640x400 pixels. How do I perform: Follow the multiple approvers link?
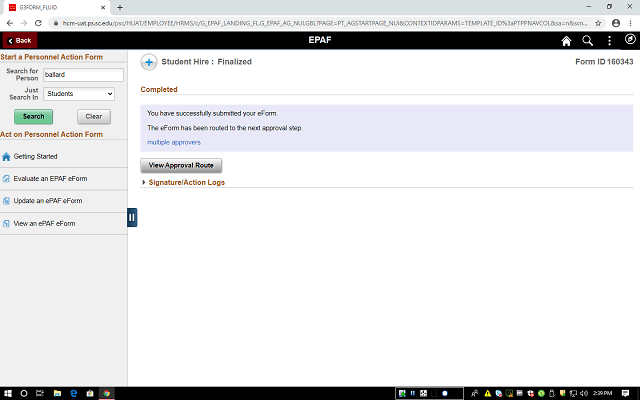coord(174,142)
